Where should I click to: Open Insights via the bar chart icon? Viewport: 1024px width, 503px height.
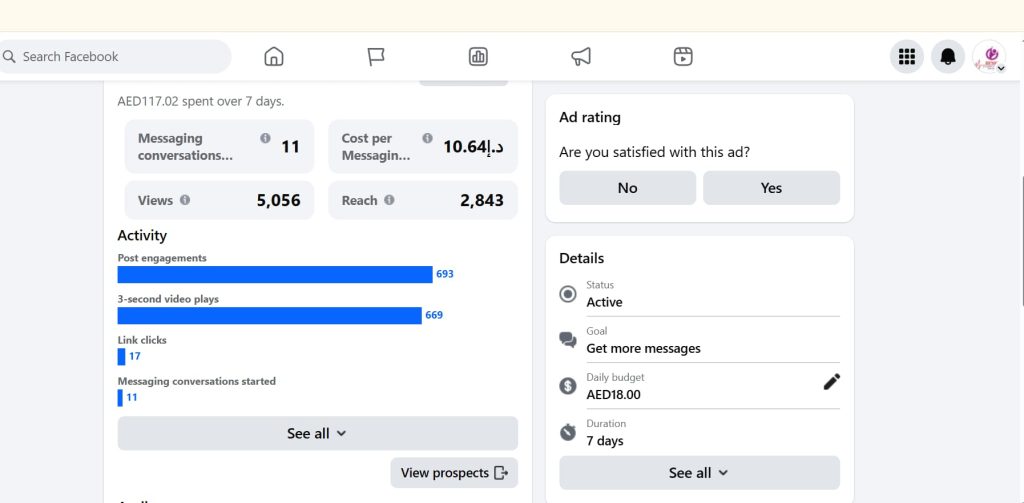click(478, 57)
